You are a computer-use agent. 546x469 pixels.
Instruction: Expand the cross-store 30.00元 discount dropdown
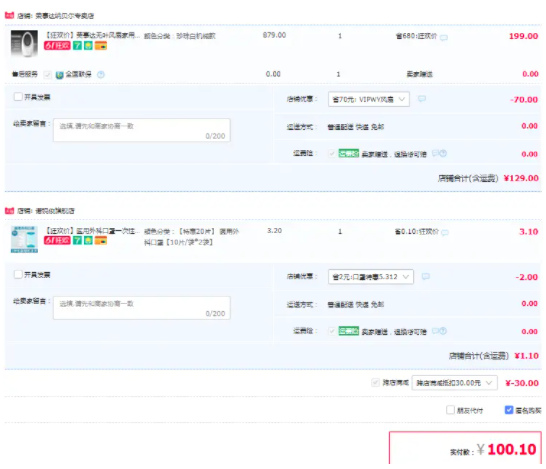point(454,383)
